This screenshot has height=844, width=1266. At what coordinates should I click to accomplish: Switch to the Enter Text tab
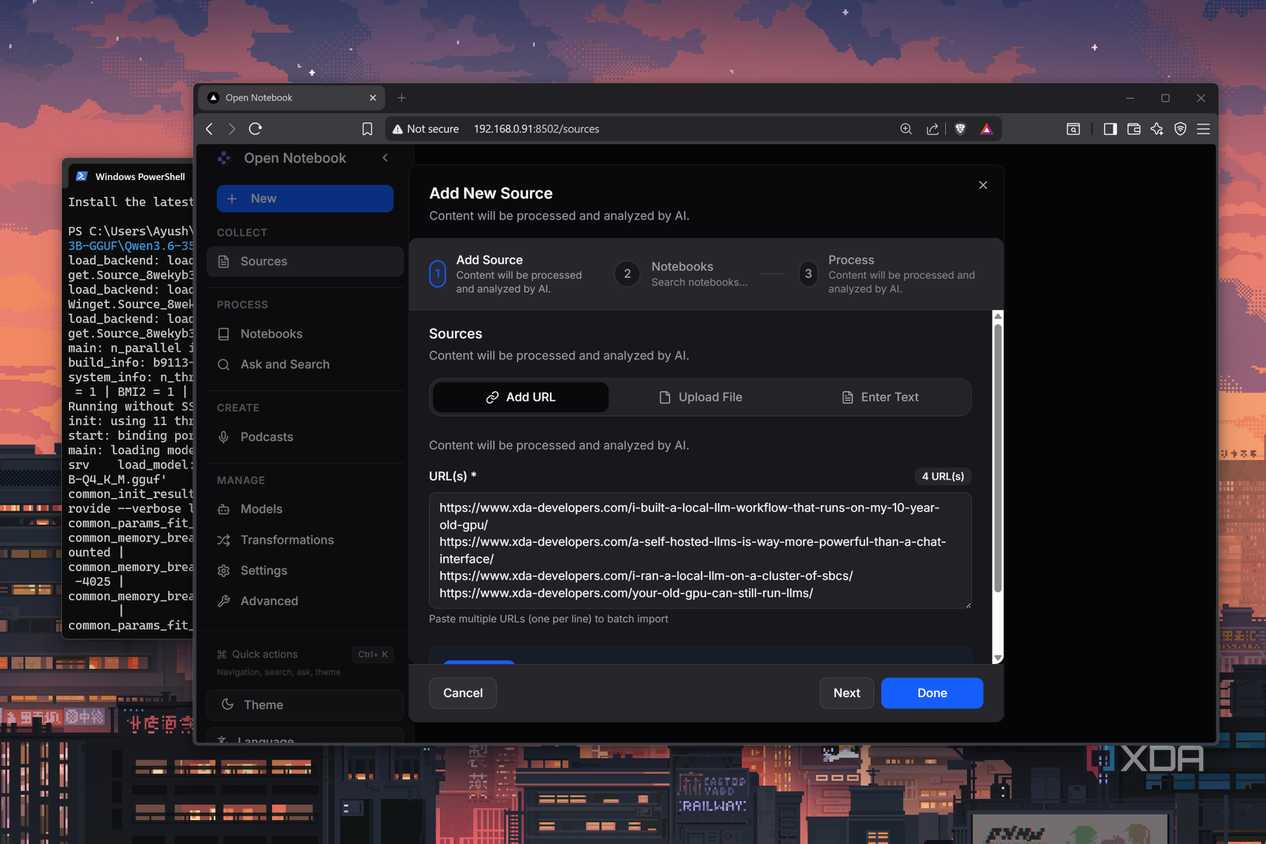tap(880, 397)
